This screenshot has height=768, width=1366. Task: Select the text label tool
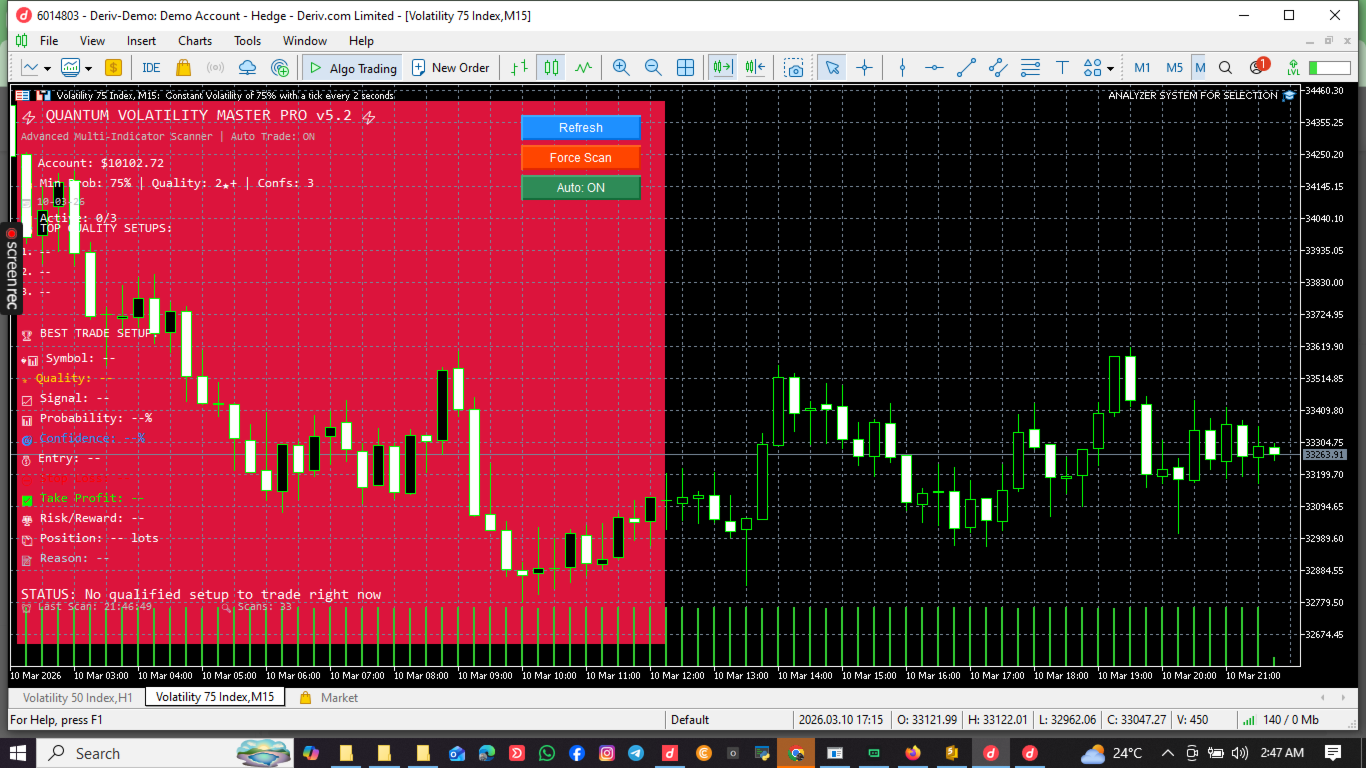pos(1062,68)
